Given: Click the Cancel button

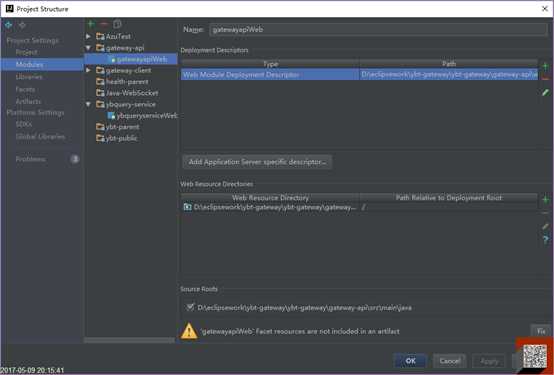Looking at the screenshot, I should [x=449, y=361].
